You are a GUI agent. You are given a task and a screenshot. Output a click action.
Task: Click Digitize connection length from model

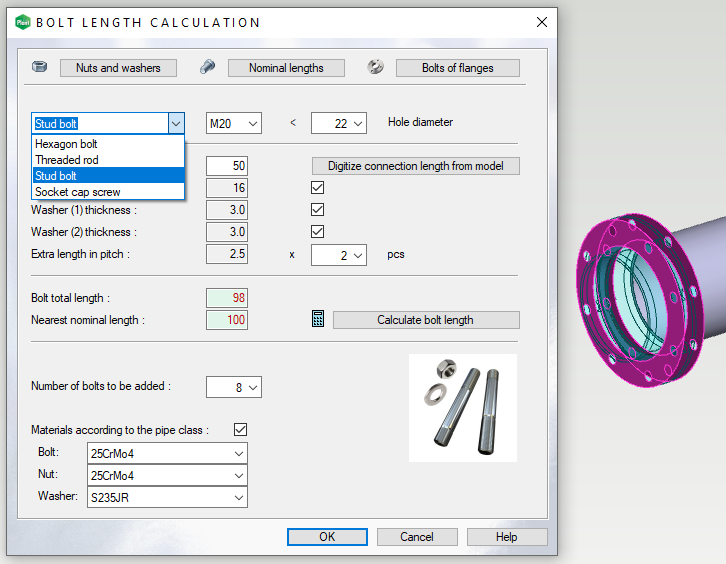click(415, 166)
